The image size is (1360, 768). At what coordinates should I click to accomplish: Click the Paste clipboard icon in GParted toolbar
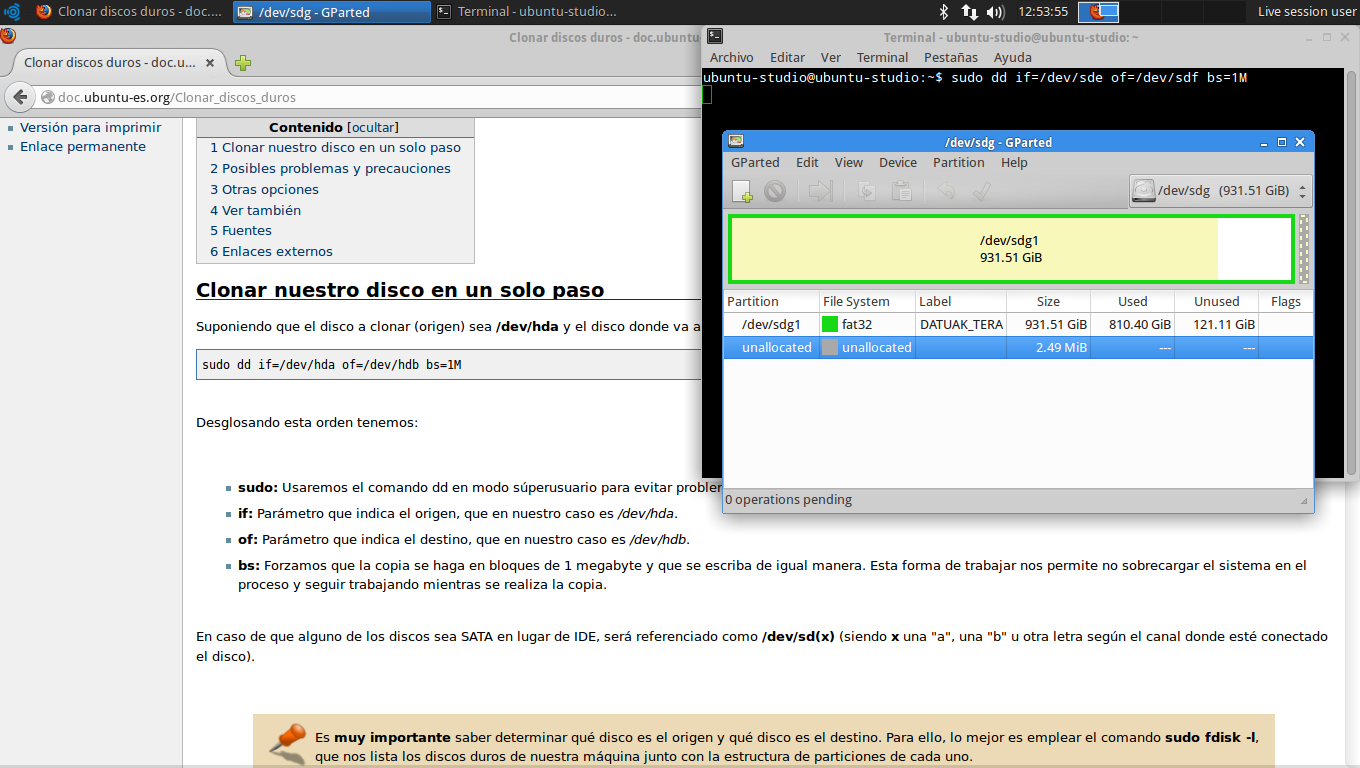[901, 191]
